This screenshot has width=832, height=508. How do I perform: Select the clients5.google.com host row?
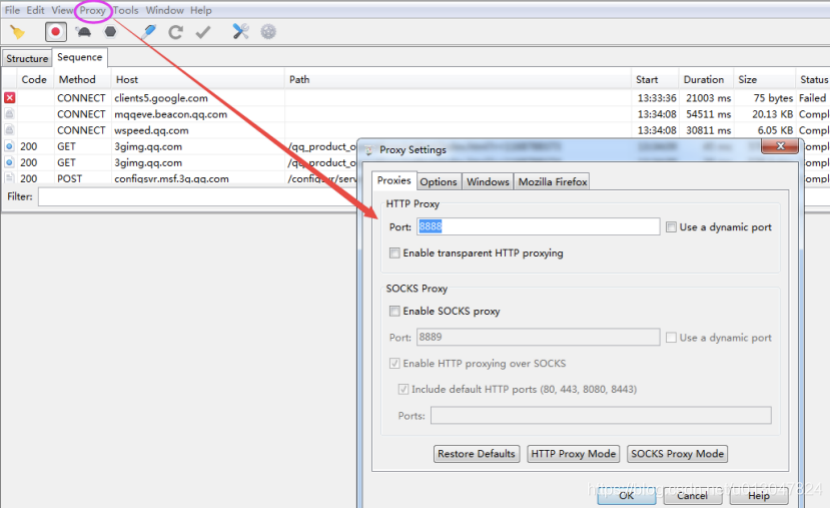161,98
